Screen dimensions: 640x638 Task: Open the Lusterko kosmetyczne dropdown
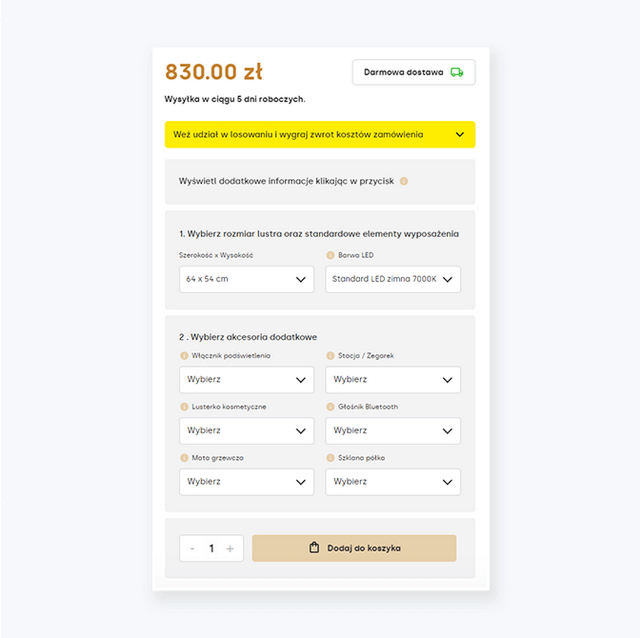(246, 431)
